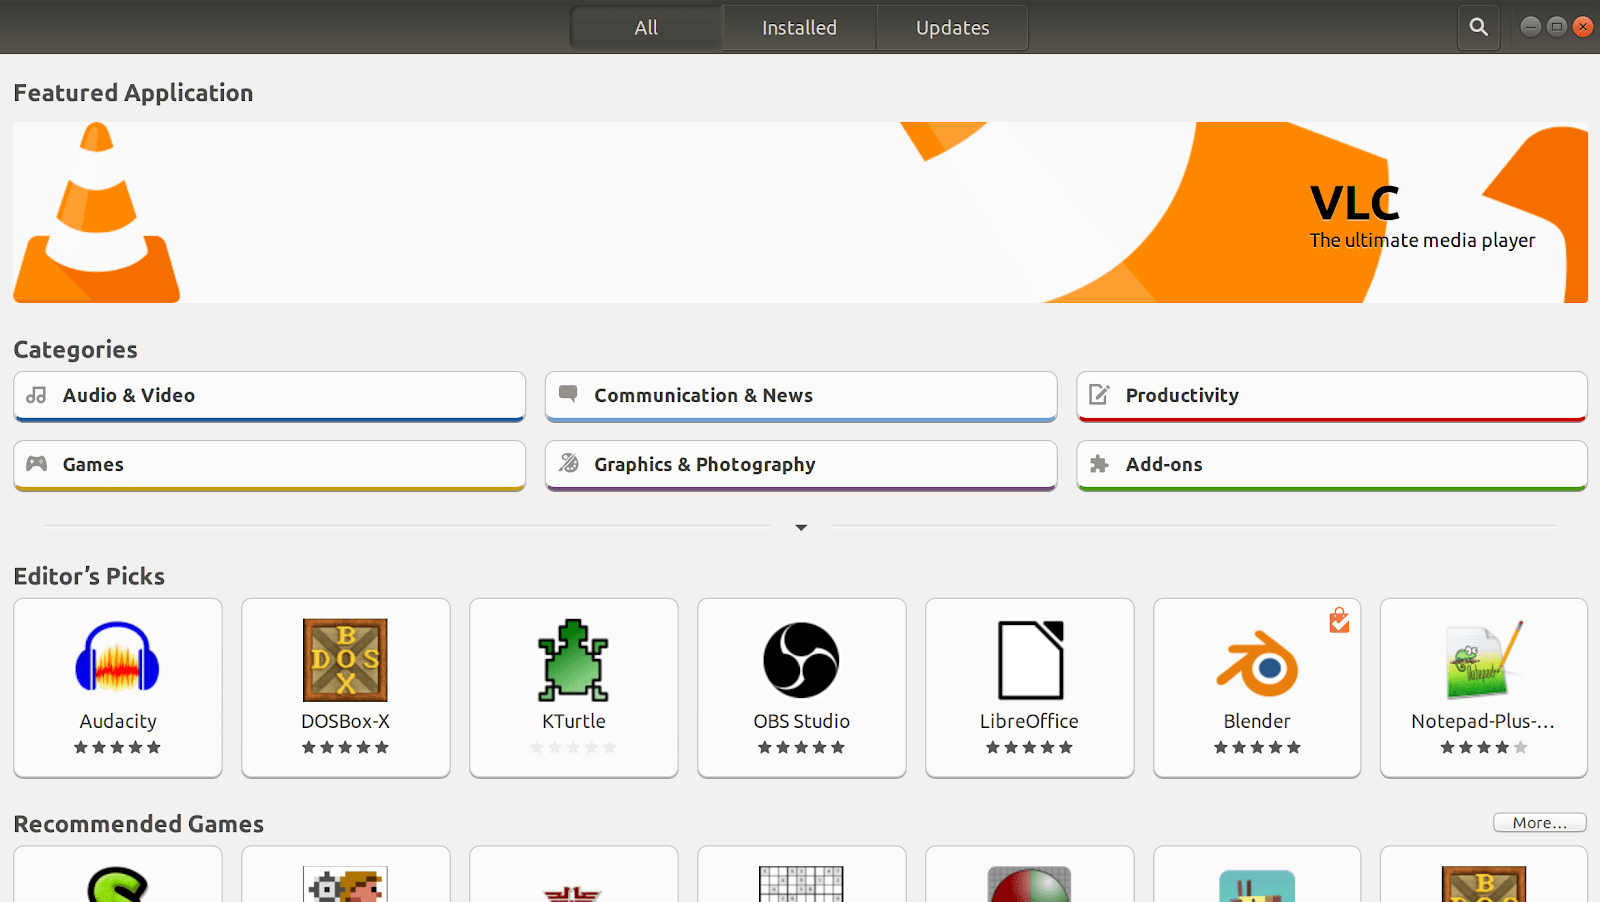Open the OBS Studio icon
Image resolution: width=1600 pixels, height=902 pixels.
(801, 660)
